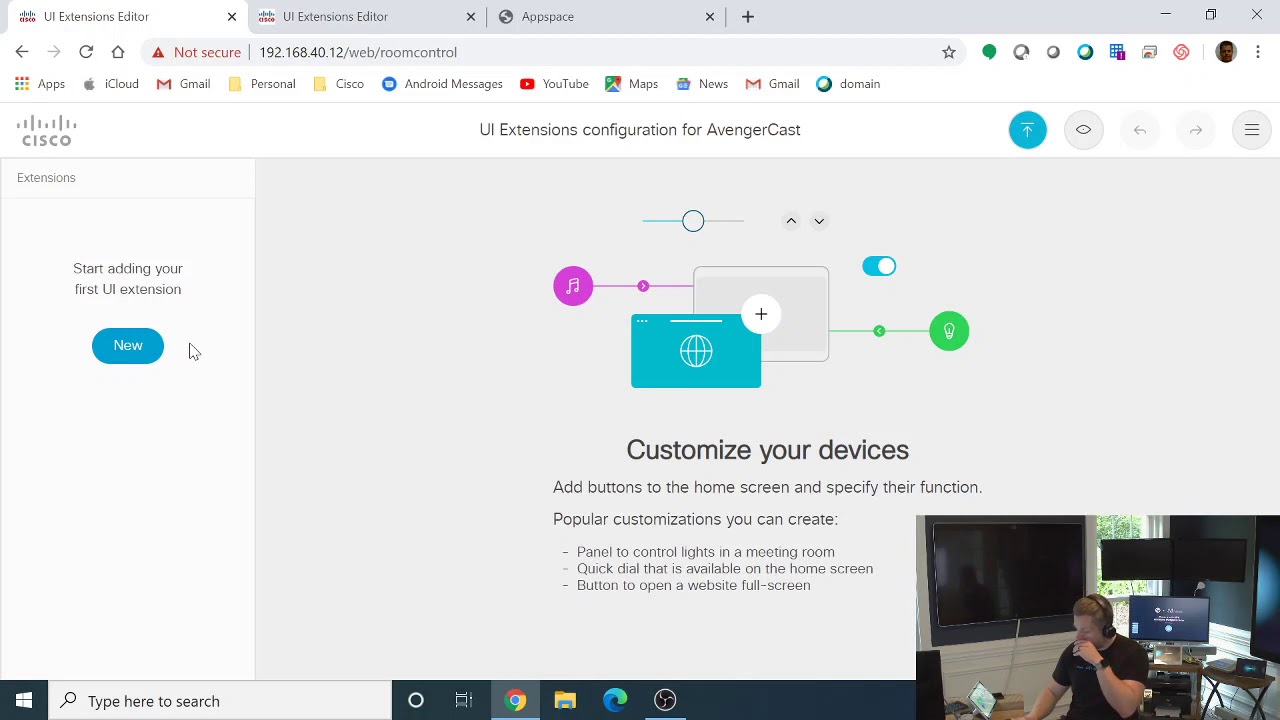
Task: Open the YouTube bookmark
Action: 554,84
